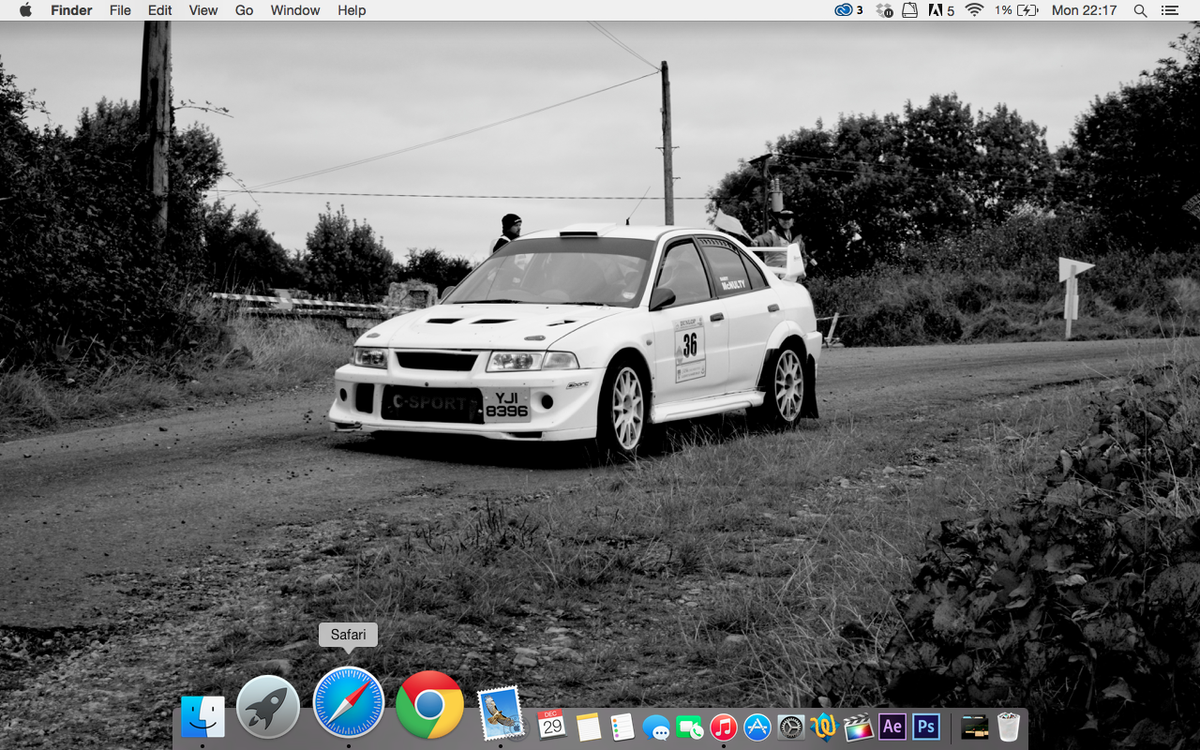Open the Finder menu

tap(72, 10)
